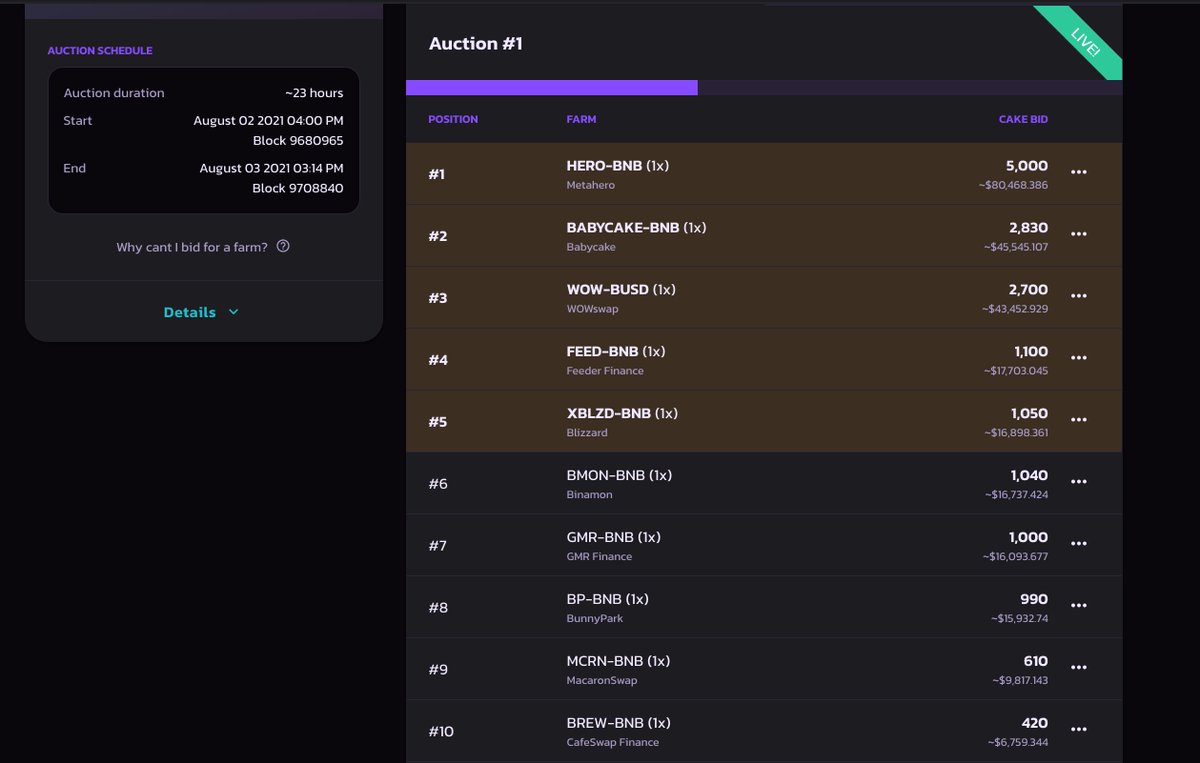
Task: Click the FARM column header
Action: [x=581, y=119]
